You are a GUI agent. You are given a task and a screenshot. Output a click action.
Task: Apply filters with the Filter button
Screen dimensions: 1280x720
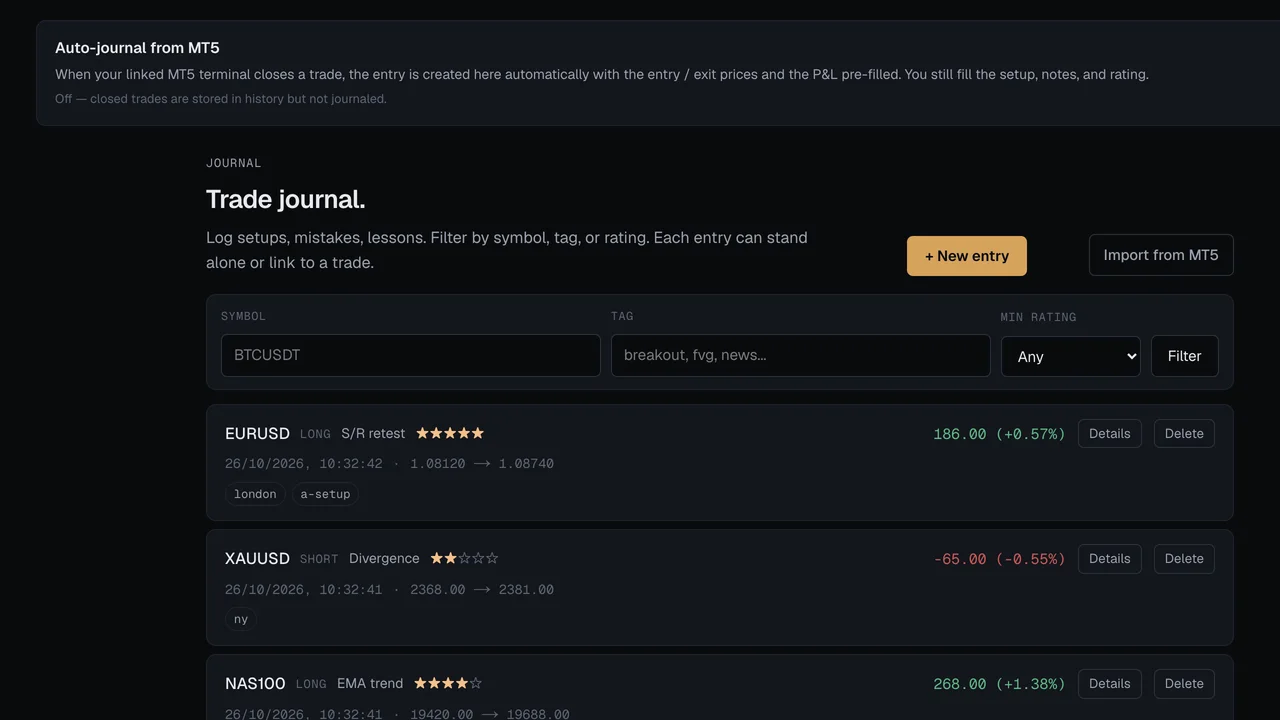(x=1185, y=356)
